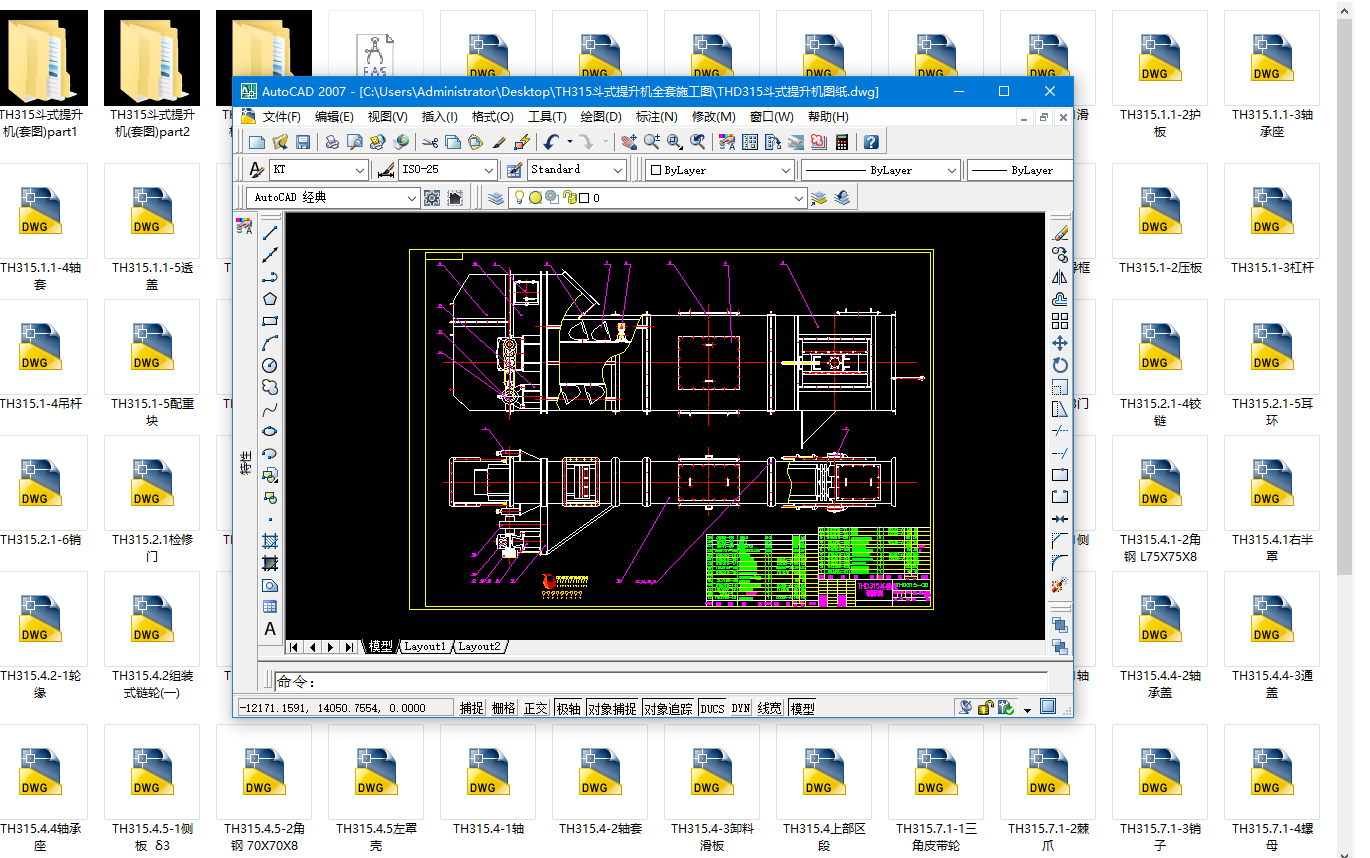Select the Spline draw tool
Screen dimensions: 1370x858
point(270,409)
